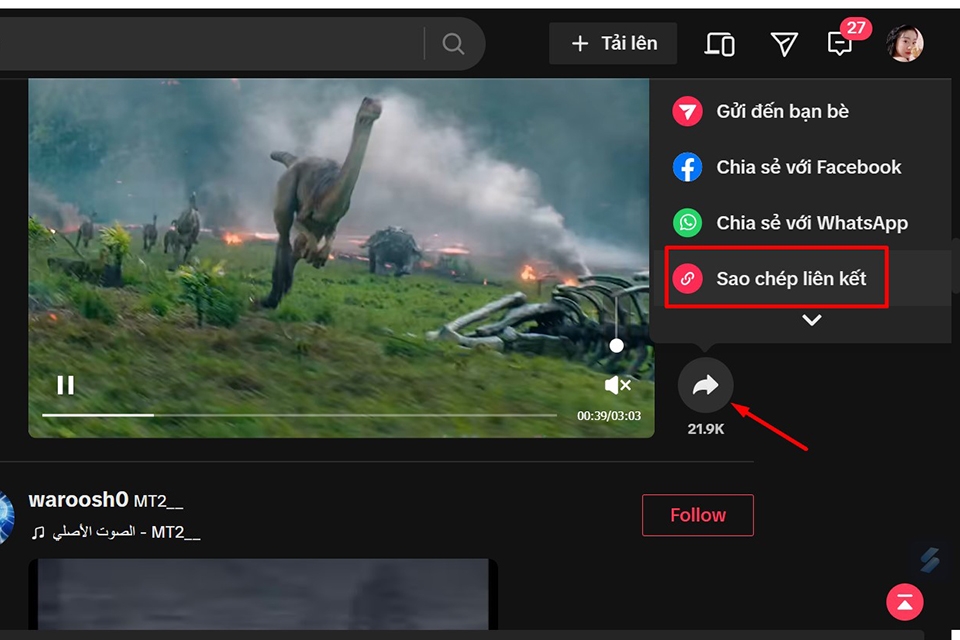Pause the playing video
The height and width of the screenshot is (640, 960).
pos(66,384)
